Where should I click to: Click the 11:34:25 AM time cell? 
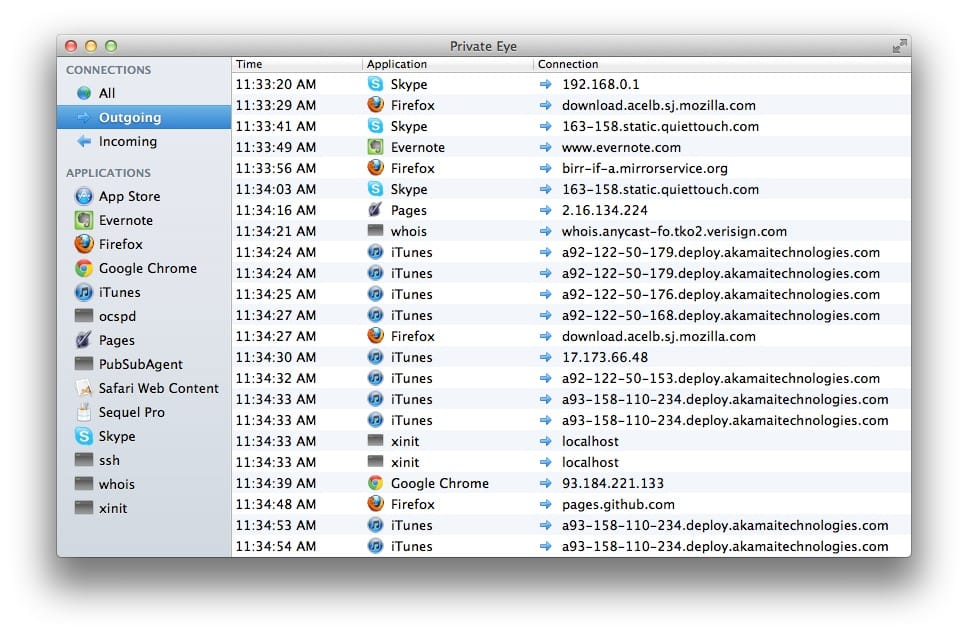coord(275,294)
